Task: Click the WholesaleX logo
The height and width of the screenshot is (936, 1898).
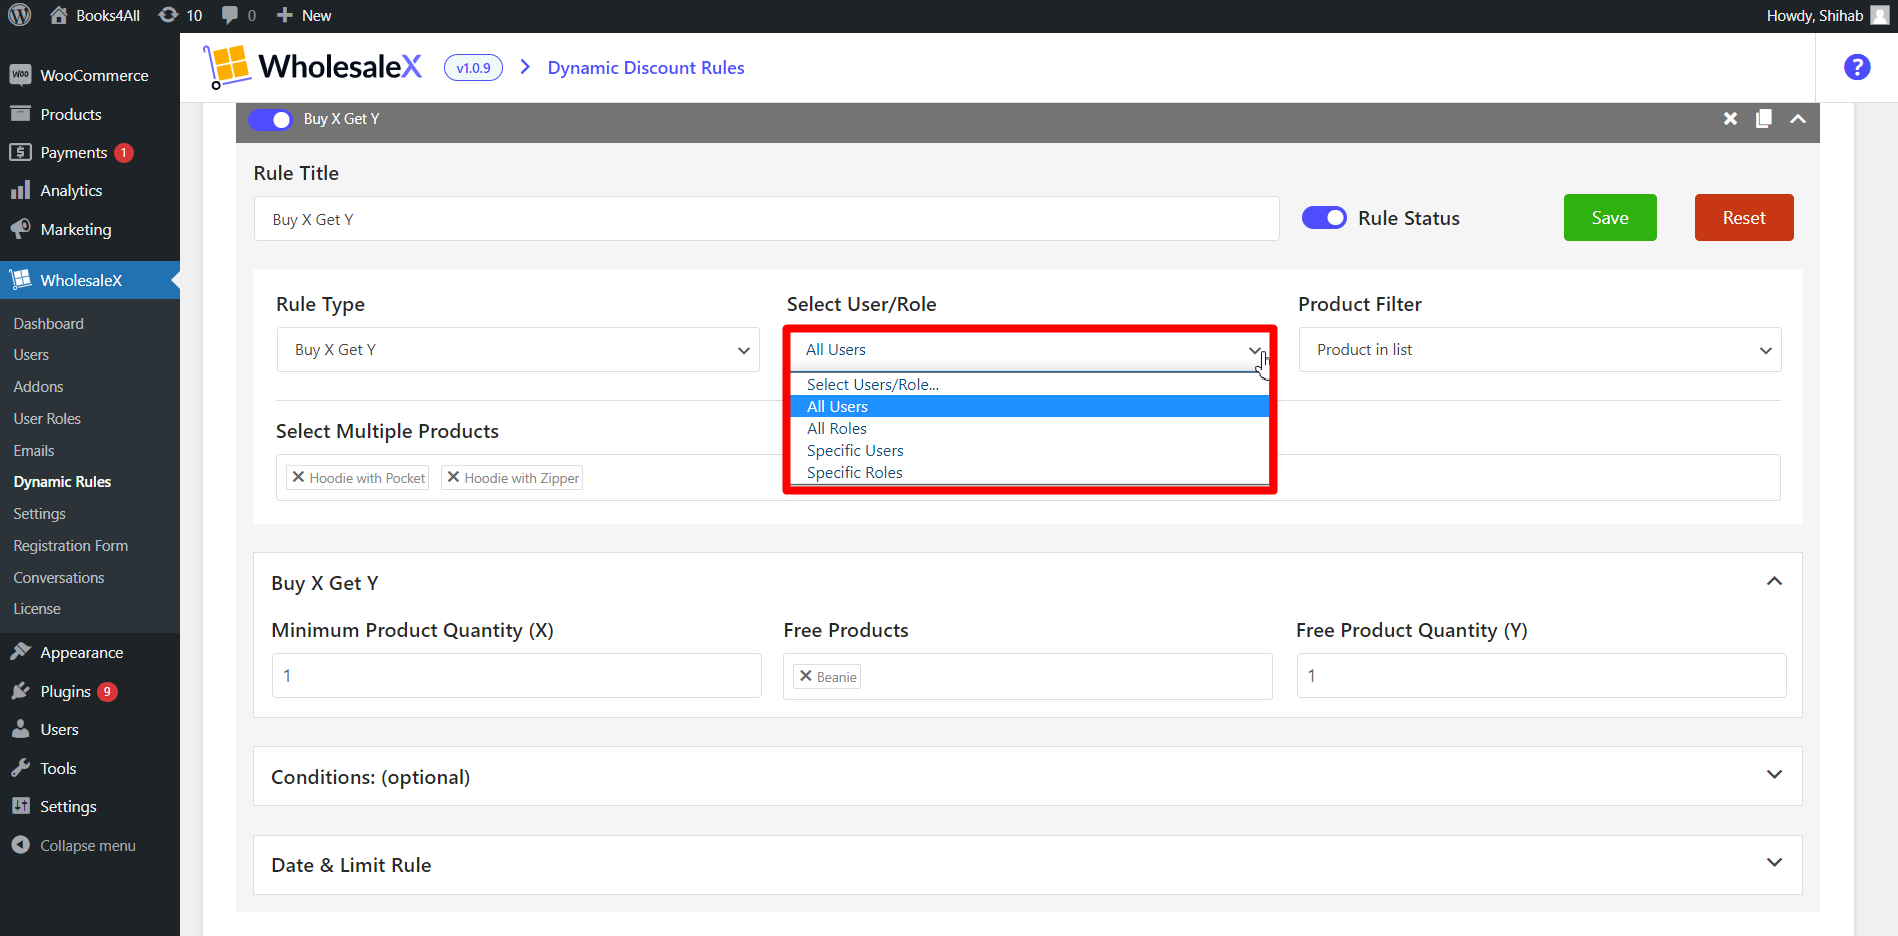Action: (313, 67)
